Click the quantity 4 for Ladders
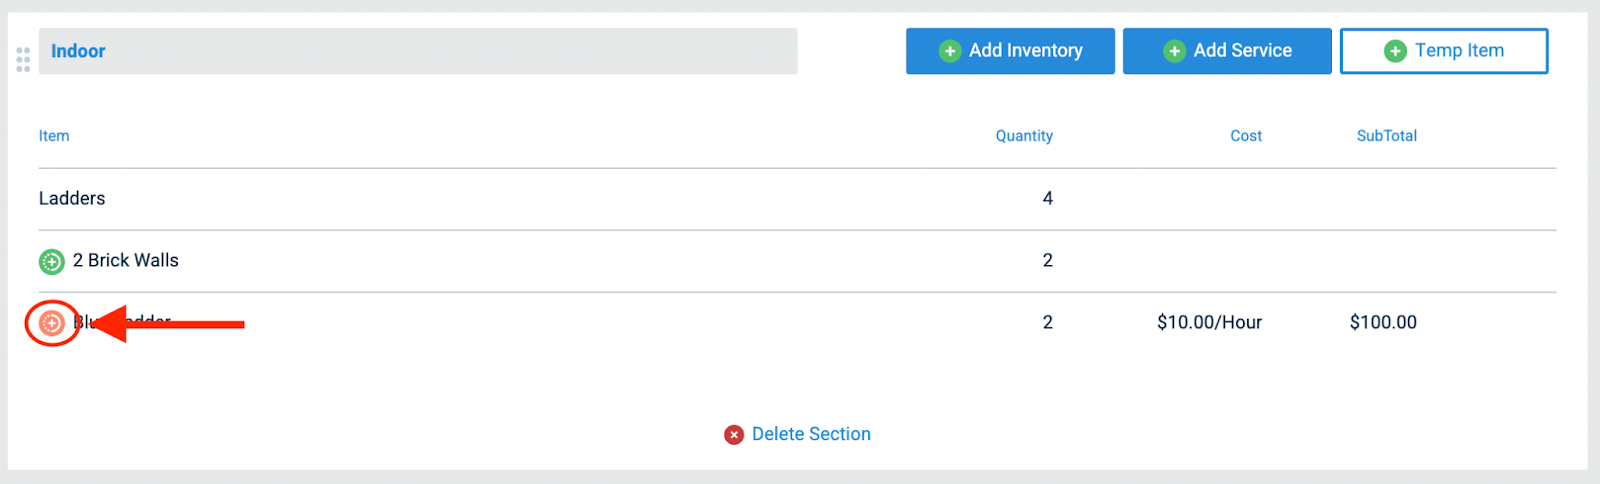Viewport: 1600px width, 484px height. pyautogui.click(x=1047, y=198)
